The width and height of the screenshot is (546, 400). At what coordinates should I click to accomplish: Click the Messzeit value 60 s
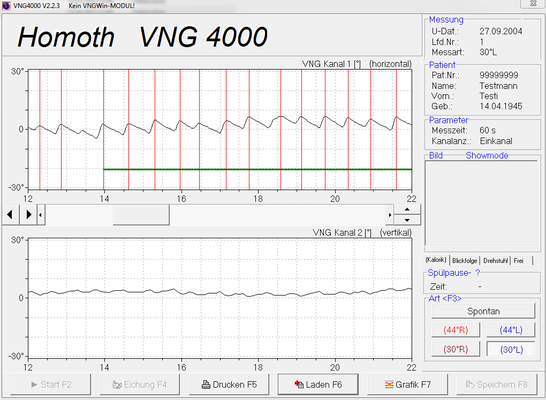488,130
